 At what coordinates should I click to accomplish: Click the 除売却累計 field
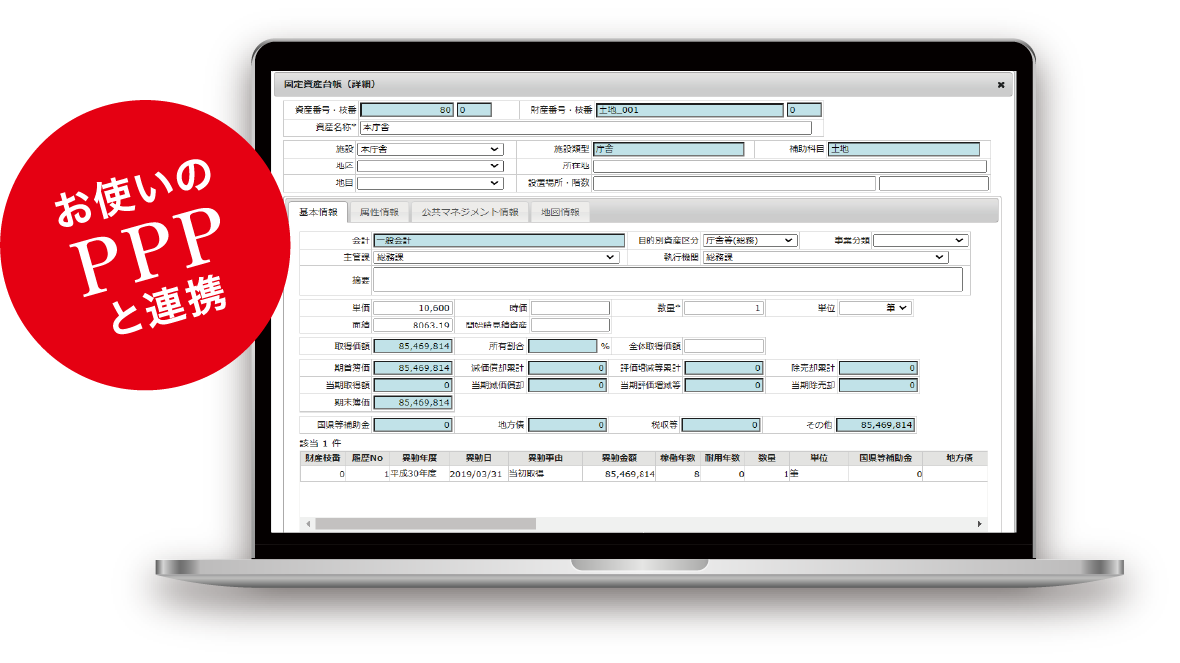click(x=878, y=368)
